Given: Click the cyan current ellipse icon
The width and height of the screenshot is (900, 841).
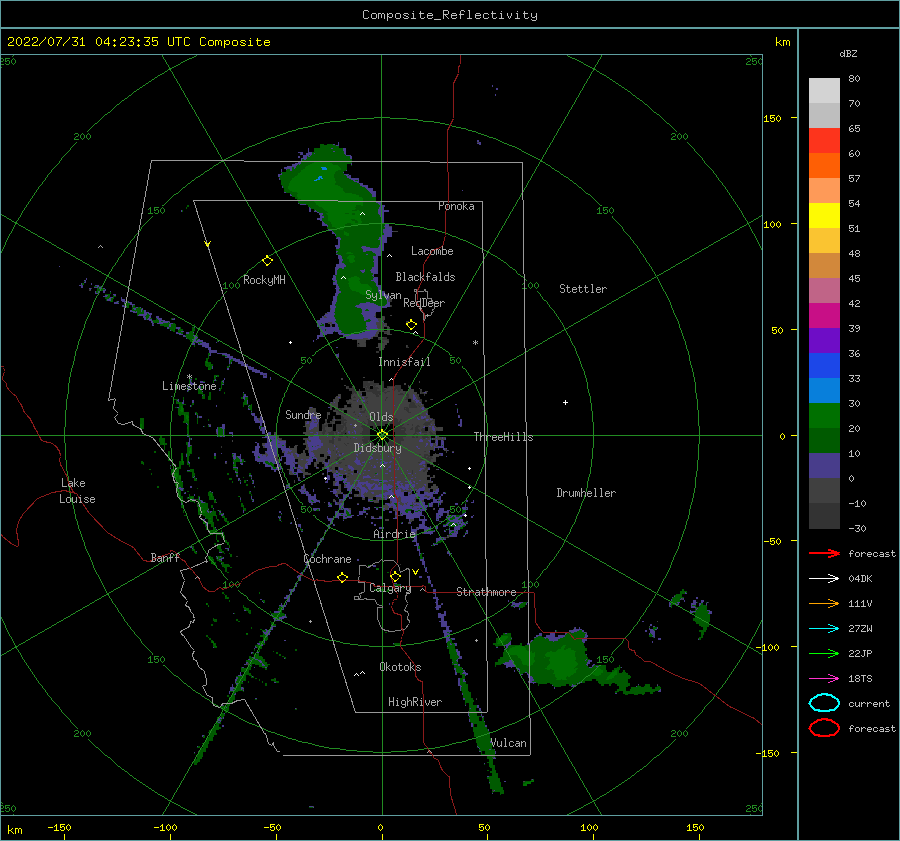Looking at the screenshot, I should pyautogui.click(x=824, y=703).
